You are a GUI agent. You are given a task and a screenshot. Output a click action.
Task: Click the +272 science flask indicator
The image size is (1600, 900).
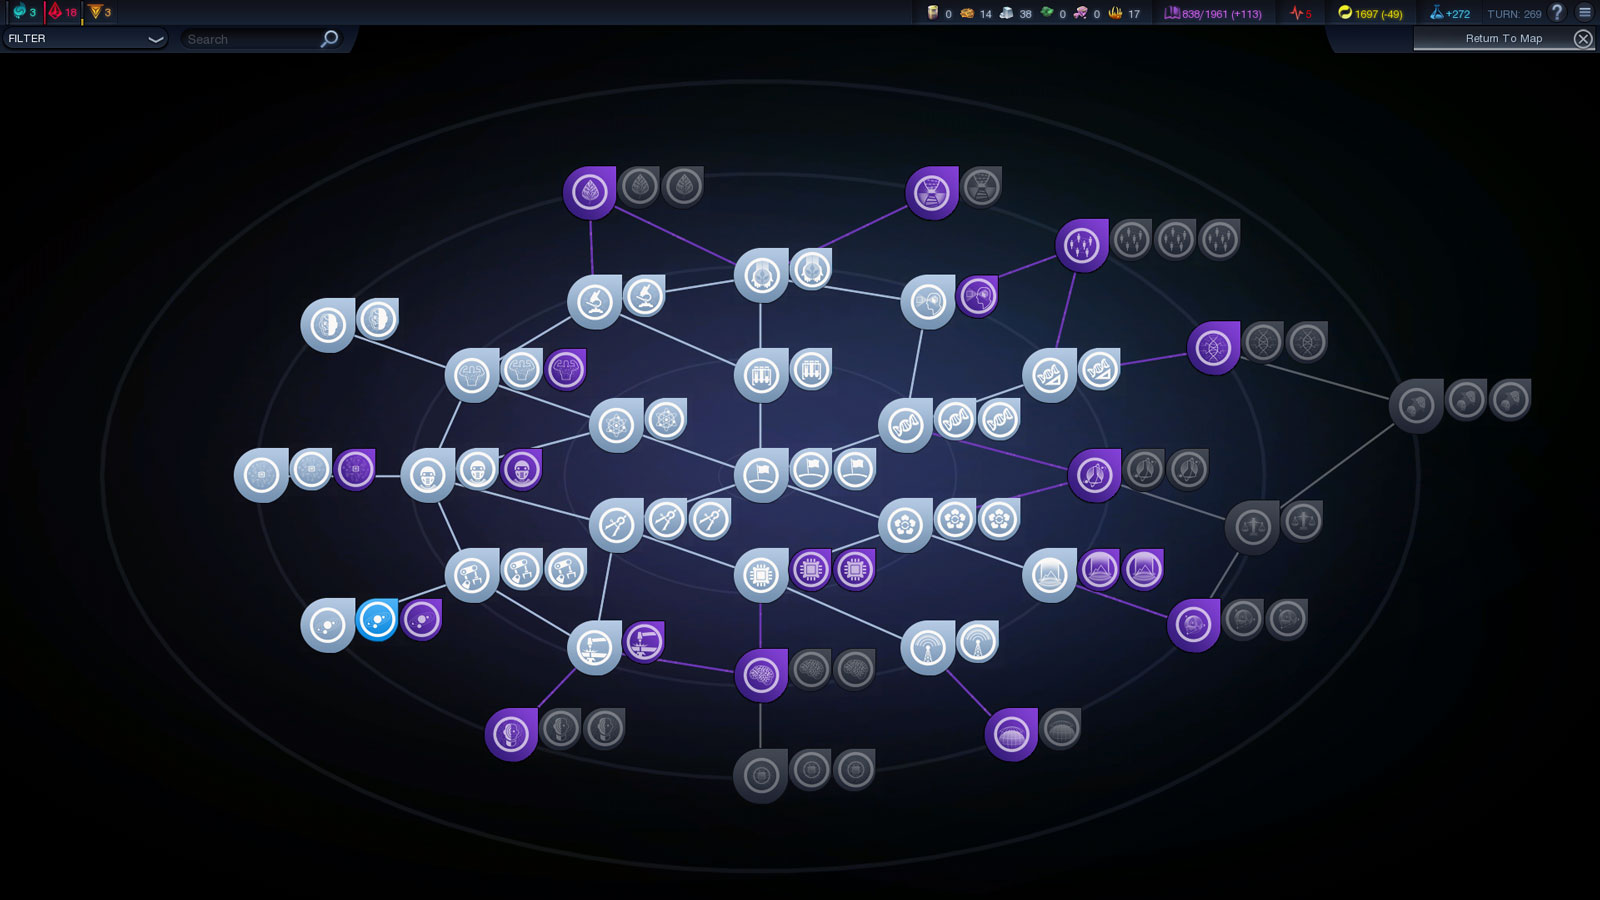pos(1450,13)
